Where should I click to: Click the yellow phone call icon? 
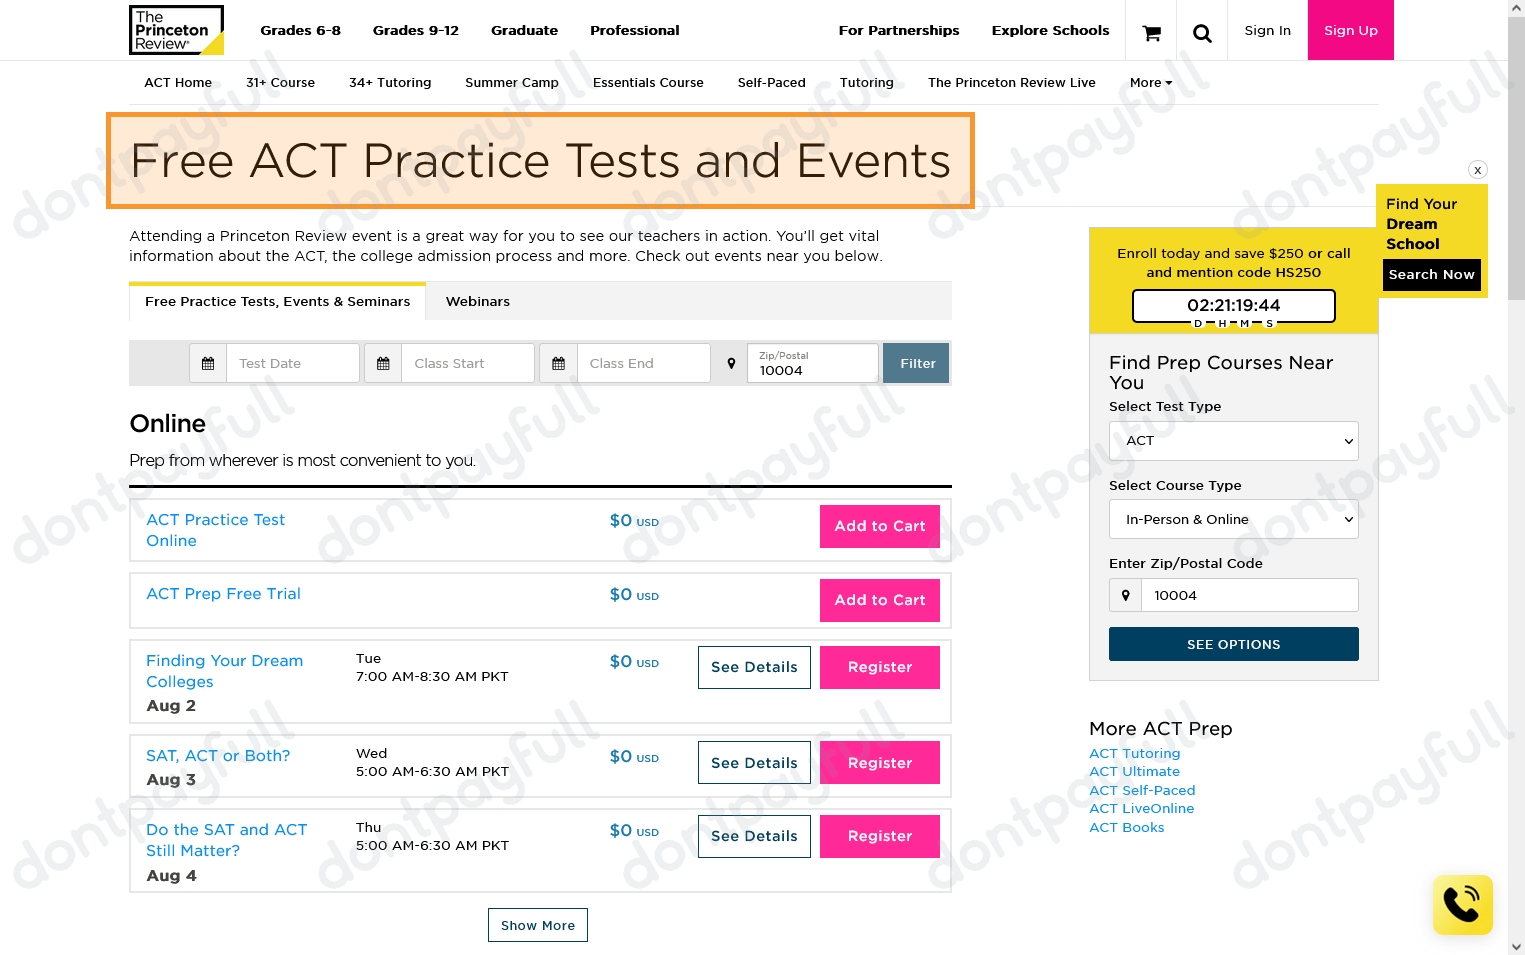(1462, 904)
